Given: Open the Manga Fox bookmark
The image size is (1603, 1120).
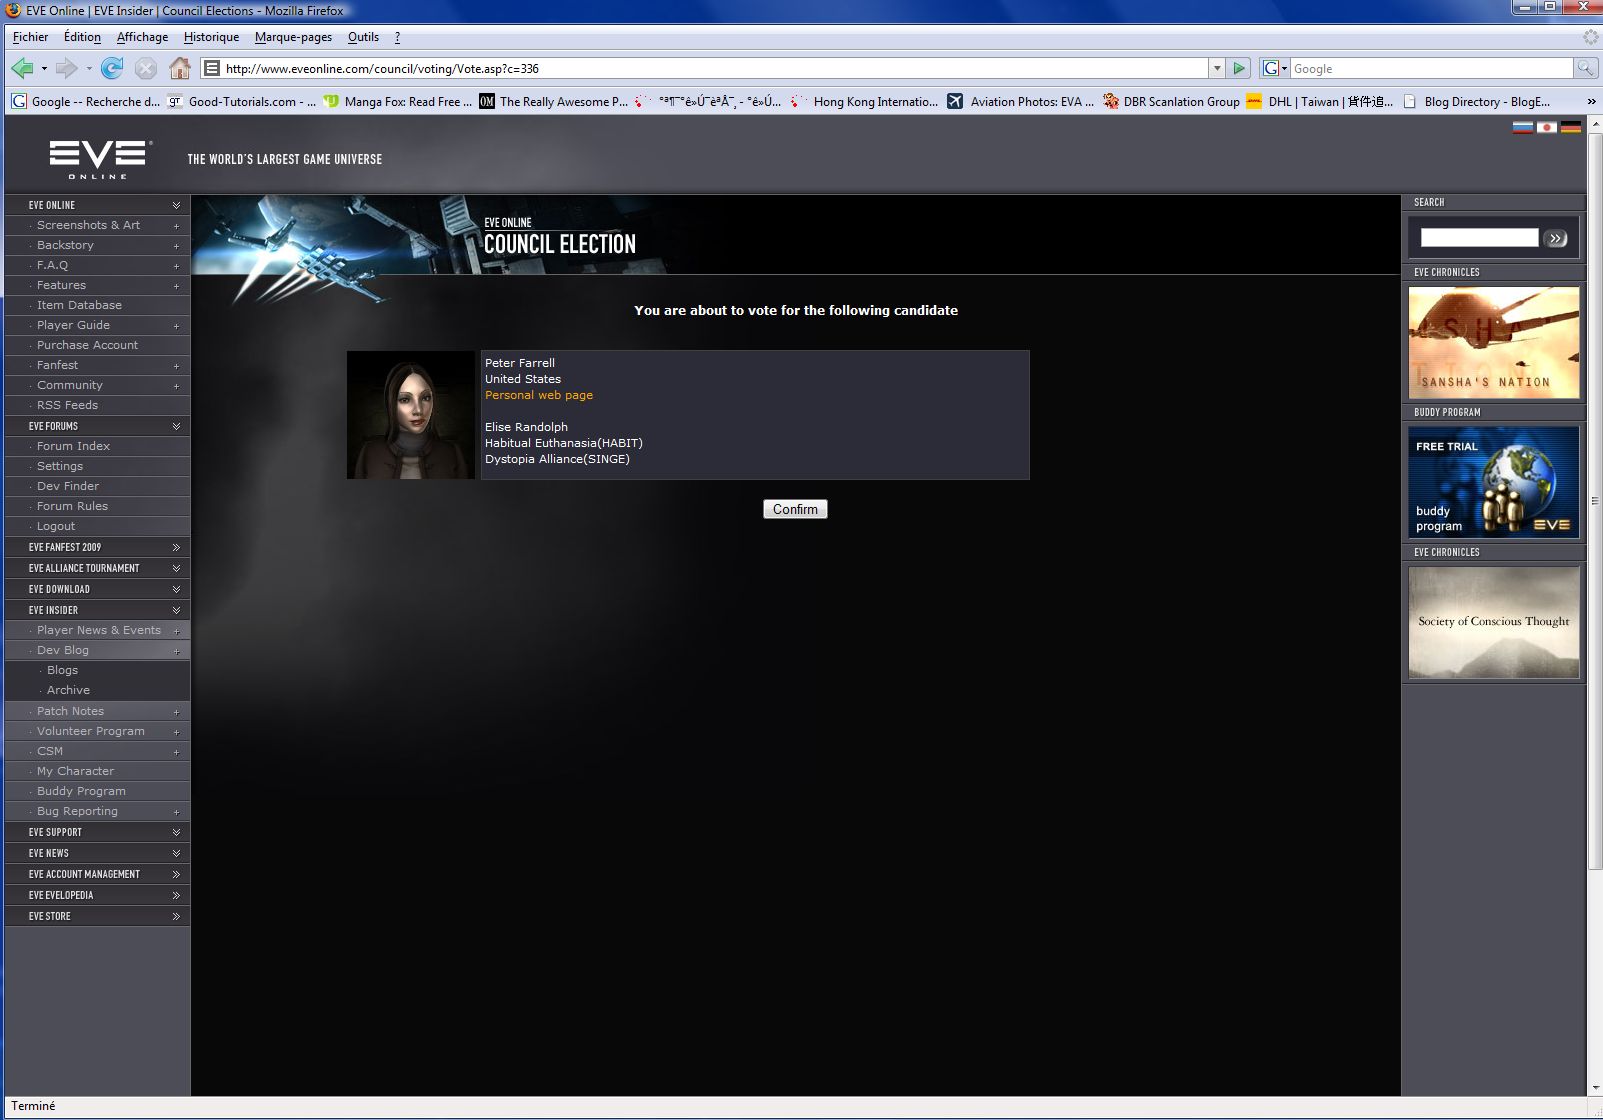Looking at the screenshot, I should tap(397, 101).
